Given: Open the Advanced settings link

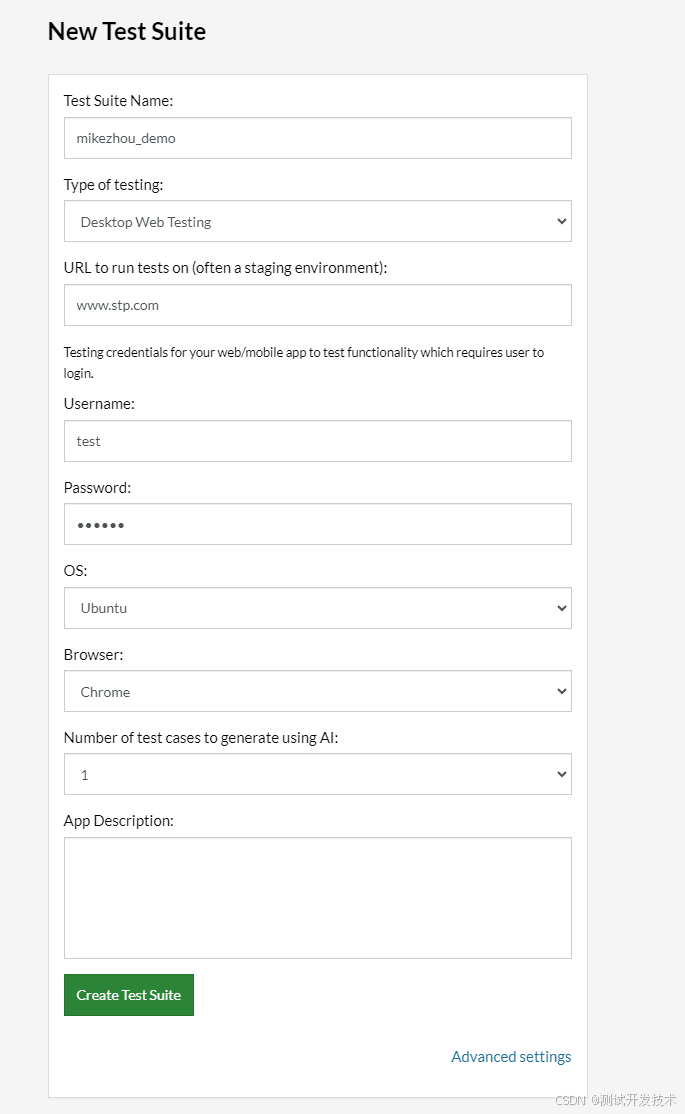Looking at the screenshot, I should pos(511,1056).
